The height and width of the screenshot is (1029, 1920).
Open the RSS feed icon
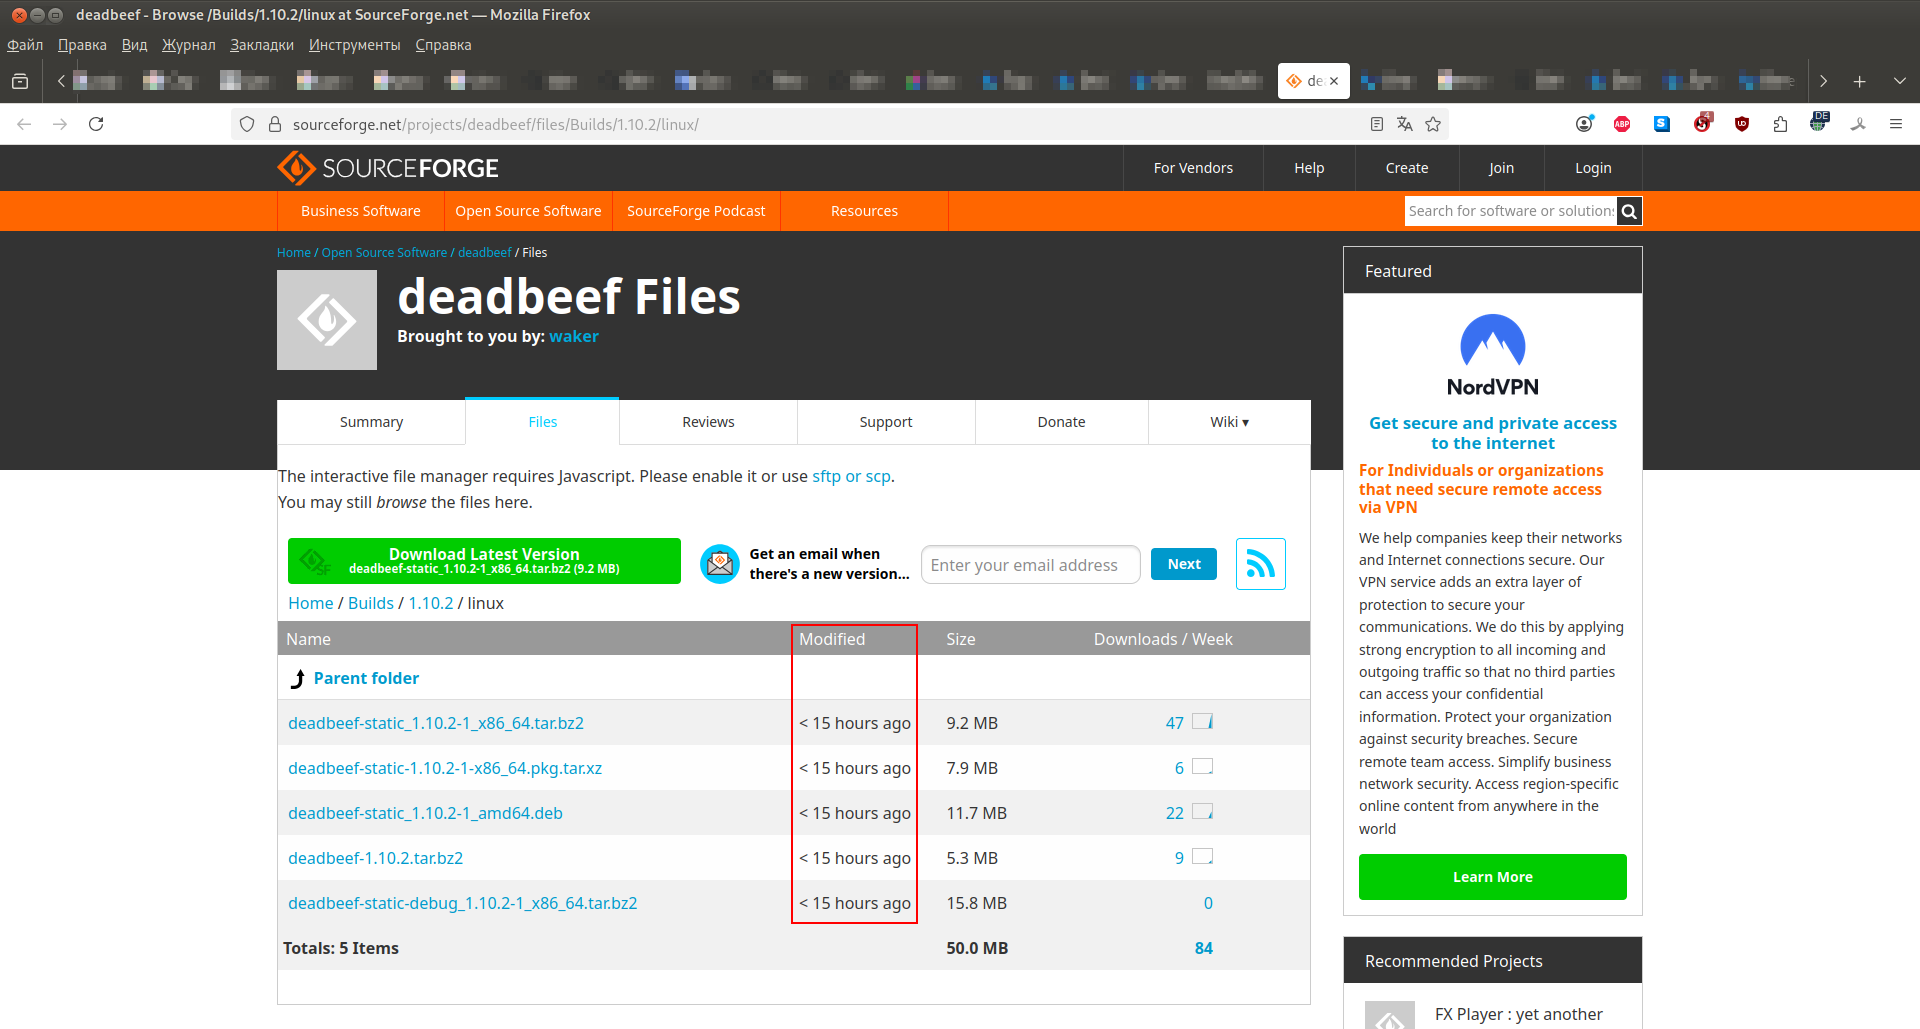(x=1260, y=564)
